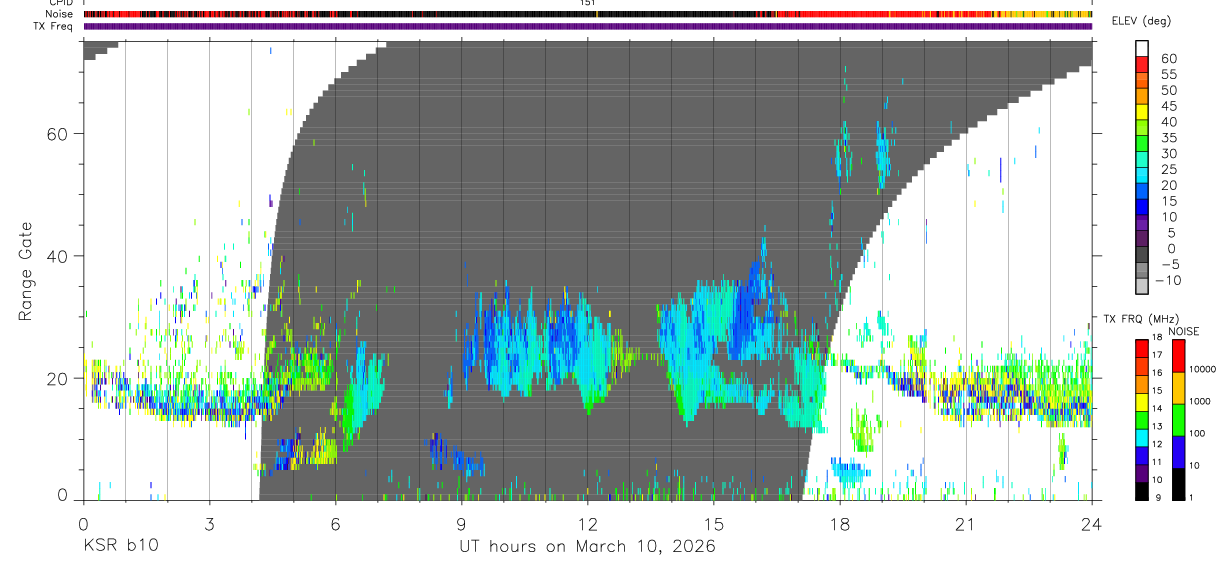Click the '17' value on TX FRQ legend
1228x567 pixels.
1157,355
